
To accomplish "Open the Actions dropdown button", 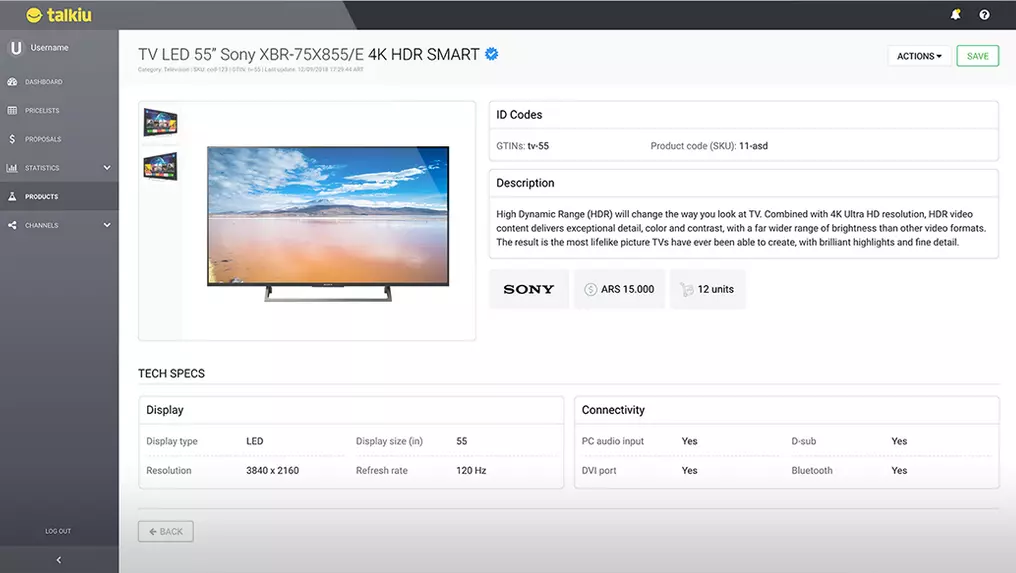I will 918,56.
